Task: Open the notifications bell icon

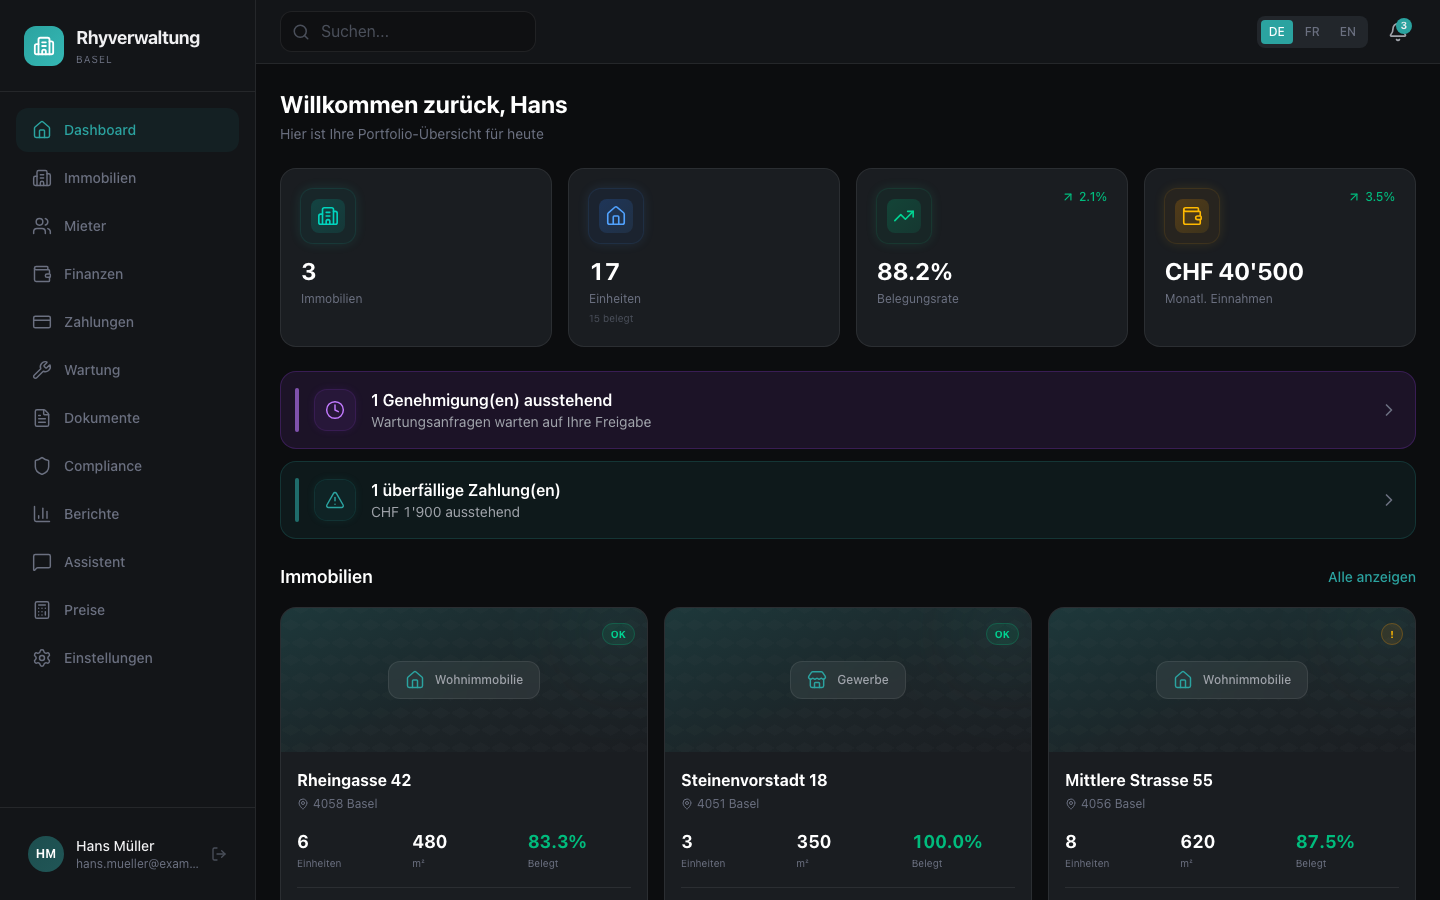Action: tap(1398, 32)
